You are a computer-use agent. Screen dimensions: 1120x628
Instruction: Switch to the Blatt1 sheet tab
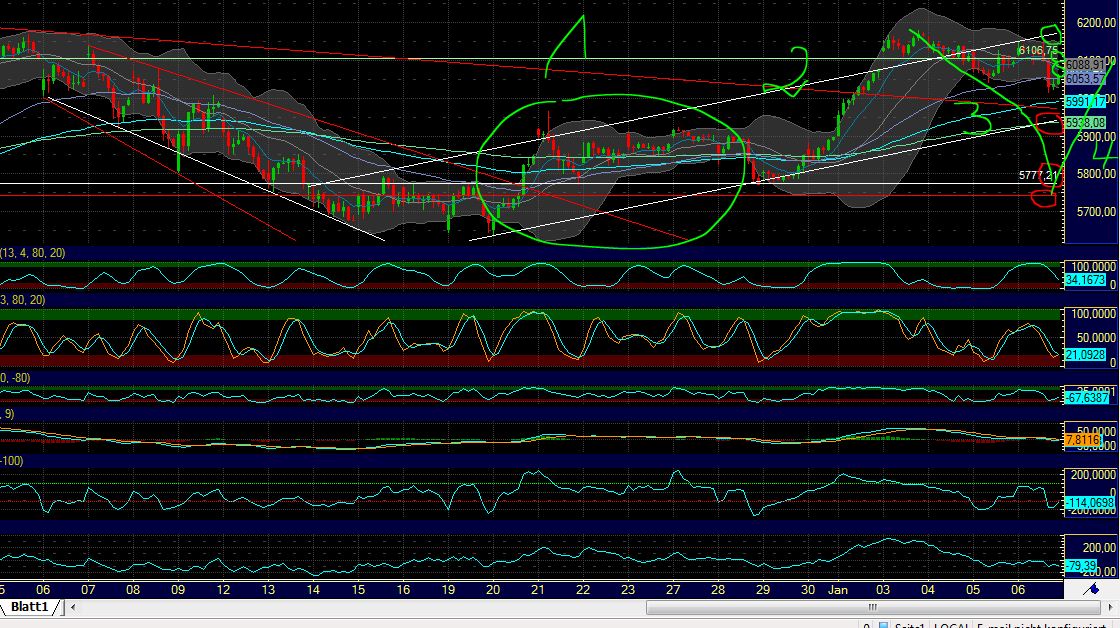[30, 607]
